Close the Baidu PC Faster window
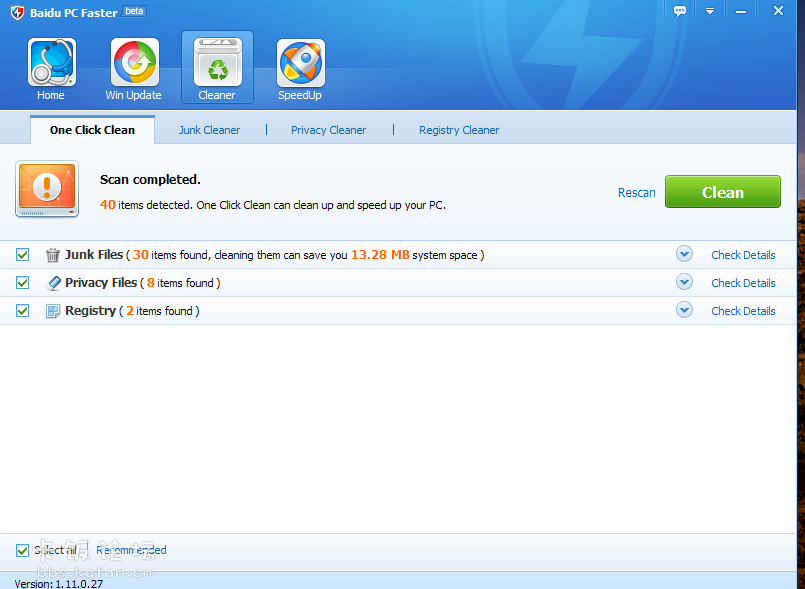This screenshot has height=589, width=805. [x=778, y=10]
